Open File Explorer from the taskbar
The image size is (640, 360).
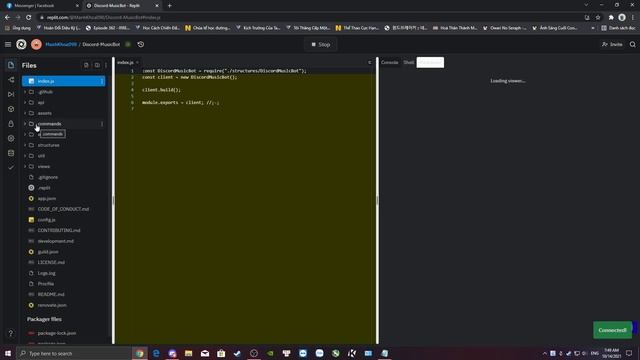pyautogui.click(x=189, y=353)
